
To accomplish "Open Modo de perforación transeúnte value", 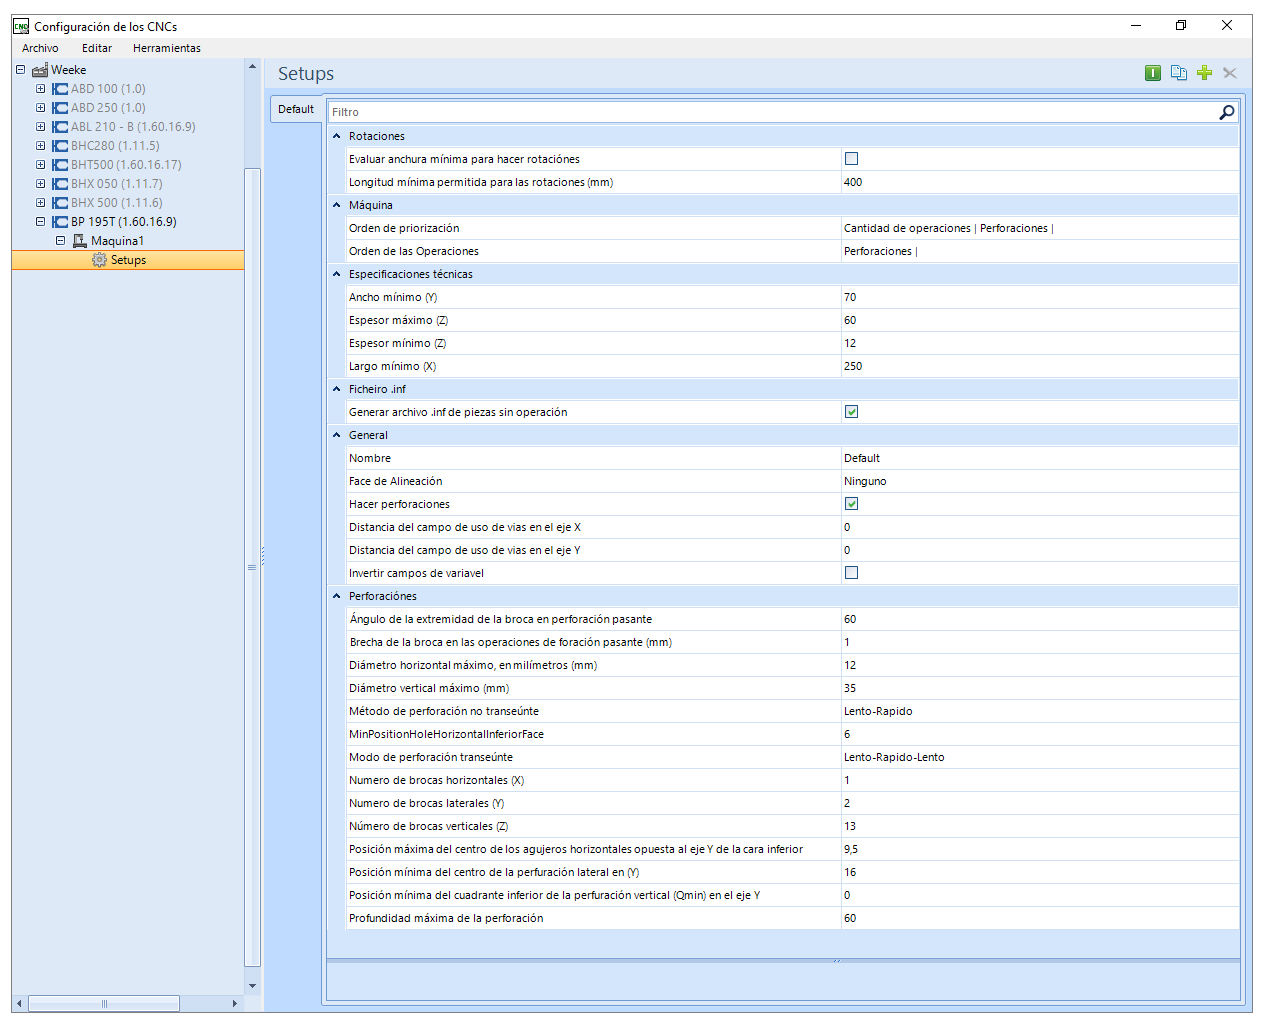I will coord(1040,757).
